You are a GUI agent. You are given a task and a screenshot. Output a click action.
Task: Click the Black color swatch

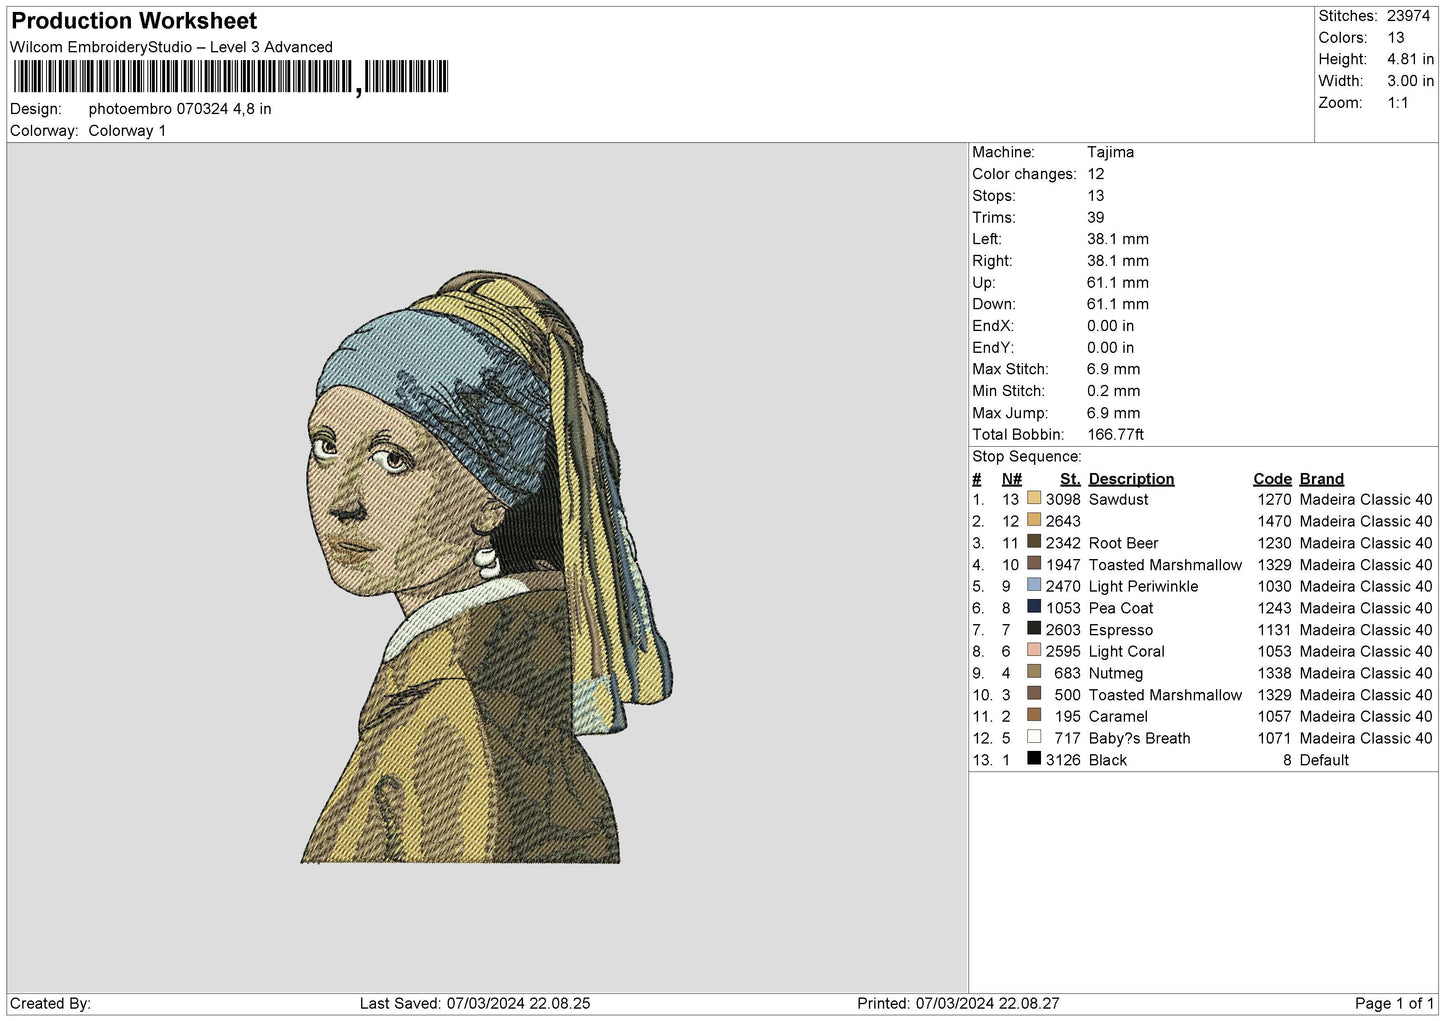(1034, 759)
